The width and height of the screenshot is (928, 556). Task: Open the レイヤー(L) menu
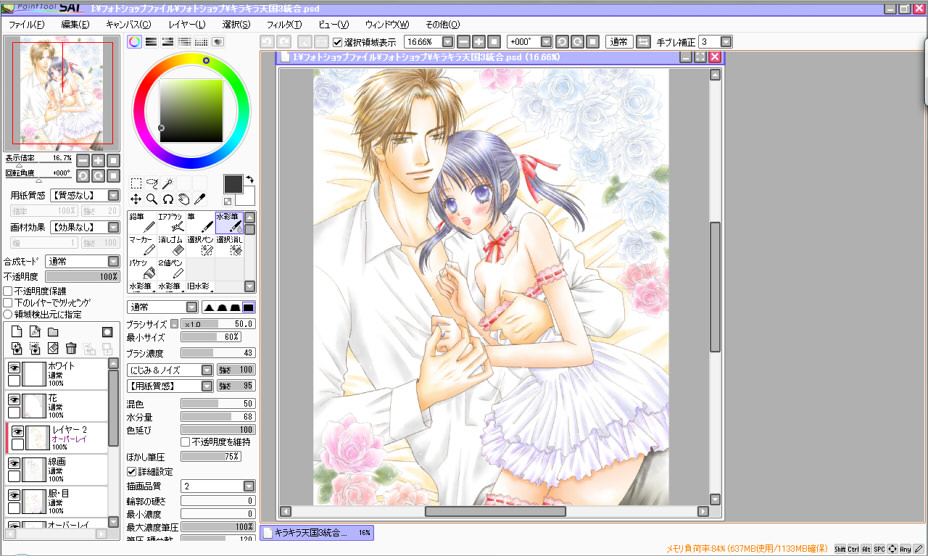pyautogui.click(x=186, y=24)
